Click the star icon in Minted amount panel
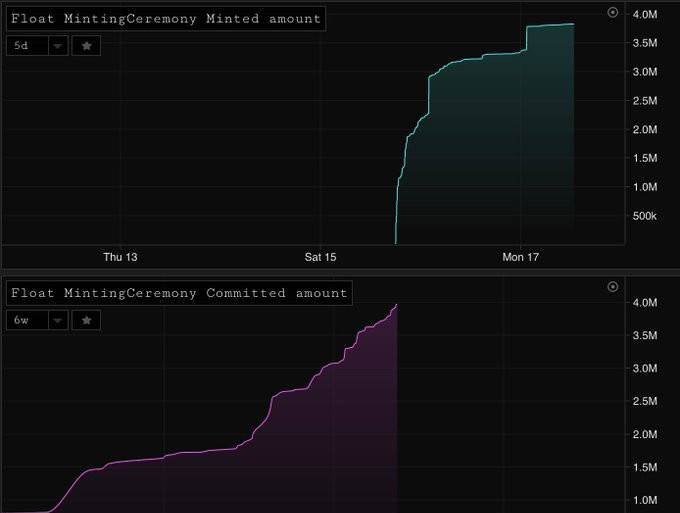Image resolution: width=680 pixels, height=513 pixels. click(x=86, y=46)
